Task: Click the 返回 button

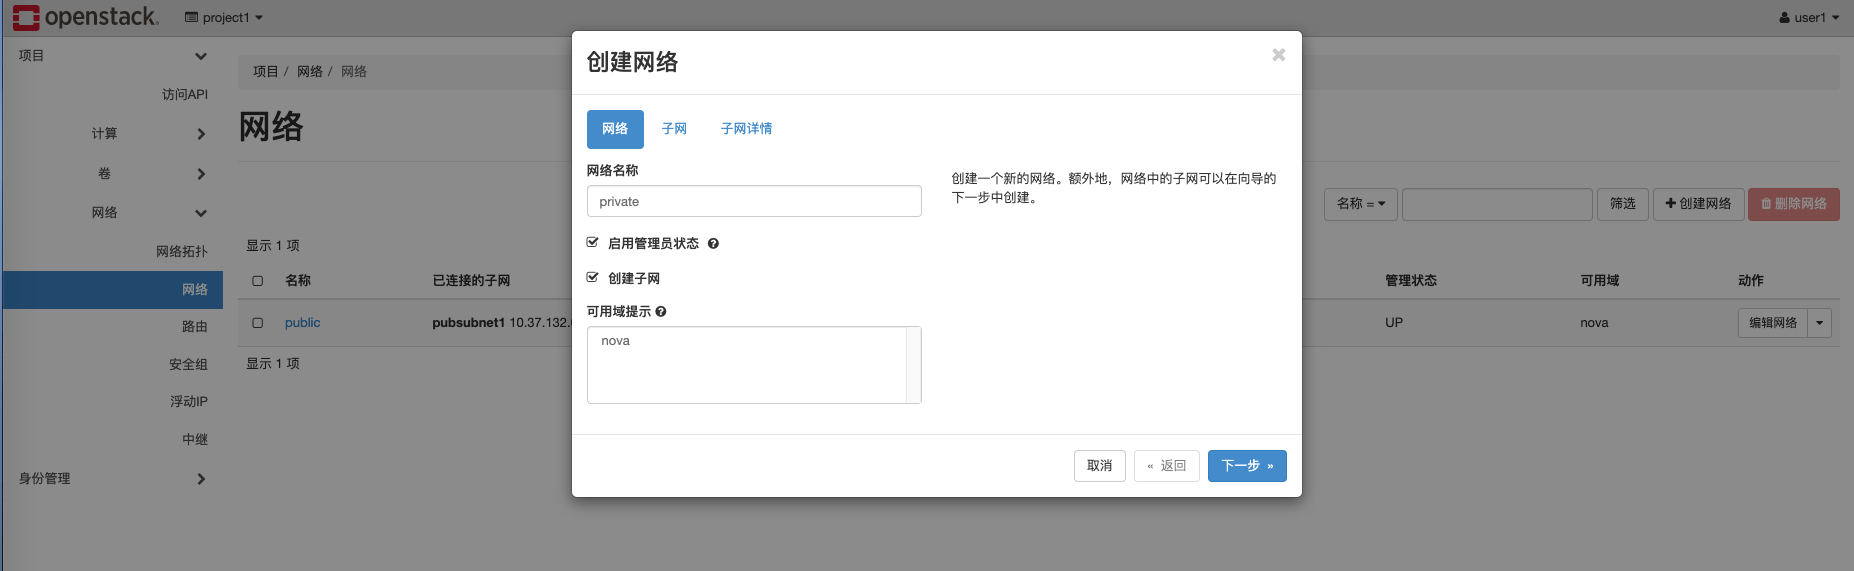Action: click(x=1167, y=466)
